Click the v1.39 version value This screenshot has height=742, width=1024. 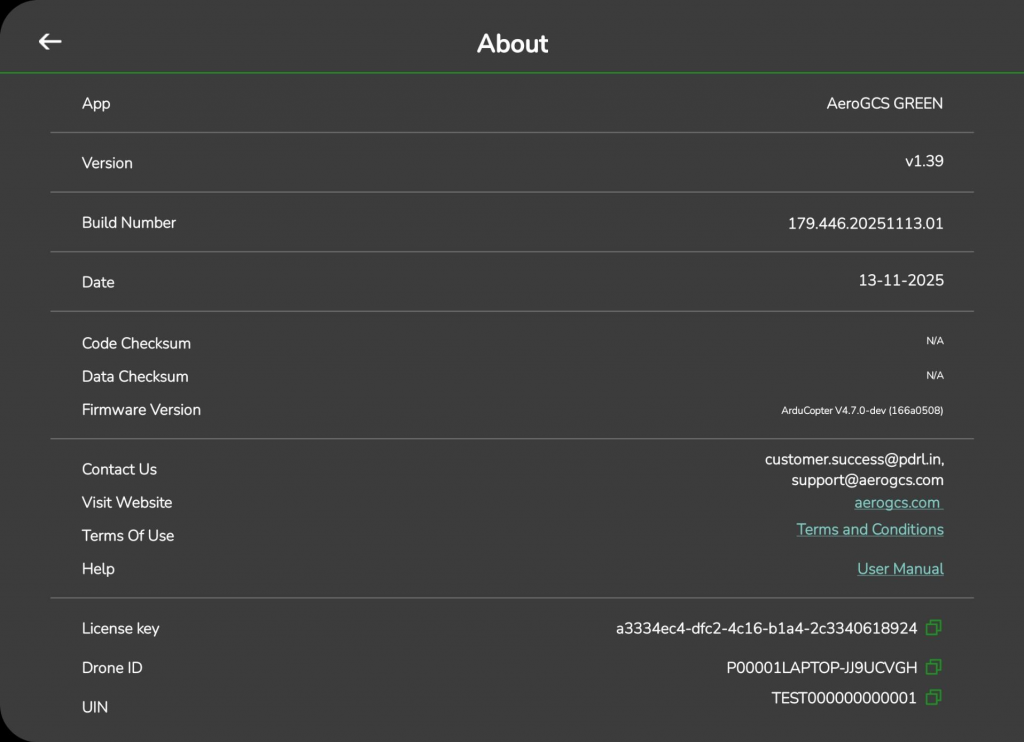[x=923, y=161]
